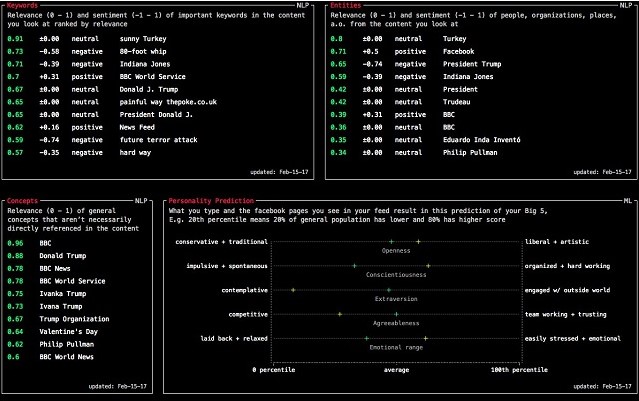This screenshot has width=639, height=401.
Task: Click the '0 percentile' axis label
Action: coord(273,370)
